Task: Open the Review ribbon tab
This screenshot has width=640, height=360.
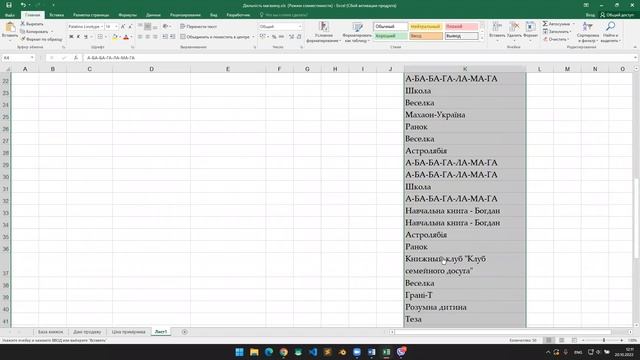Action: pyautogui.click(x=185, y=15)
